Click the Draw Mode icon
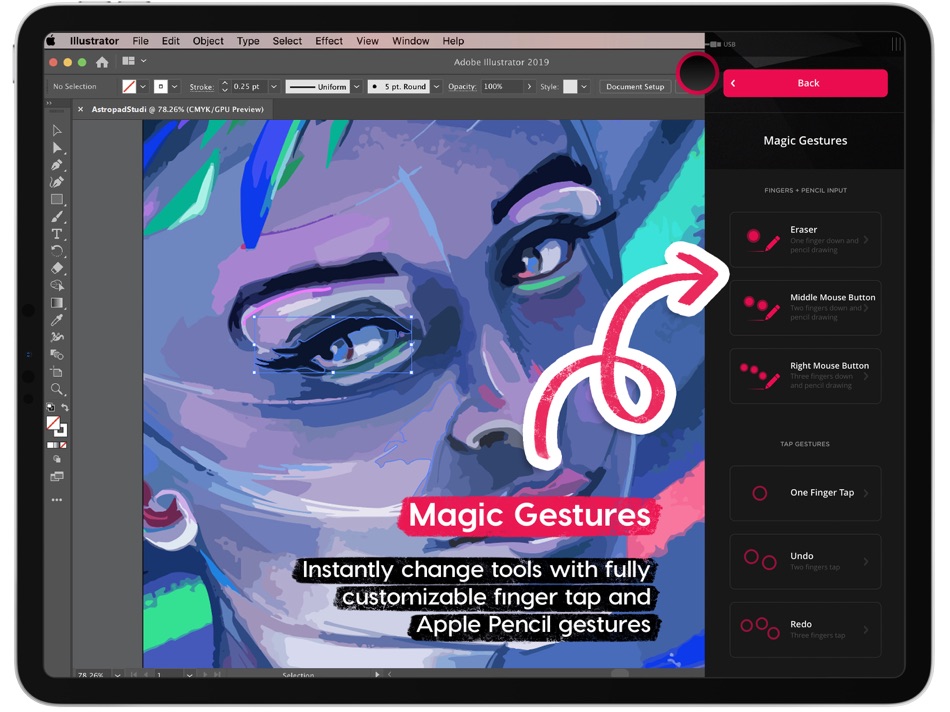Viewport: 950px width, 712px height. [57, 459]
